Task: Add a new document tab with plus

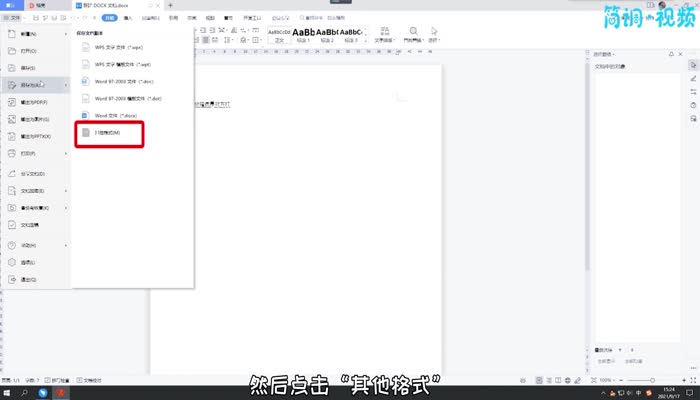Action: [x=170, y=5]
